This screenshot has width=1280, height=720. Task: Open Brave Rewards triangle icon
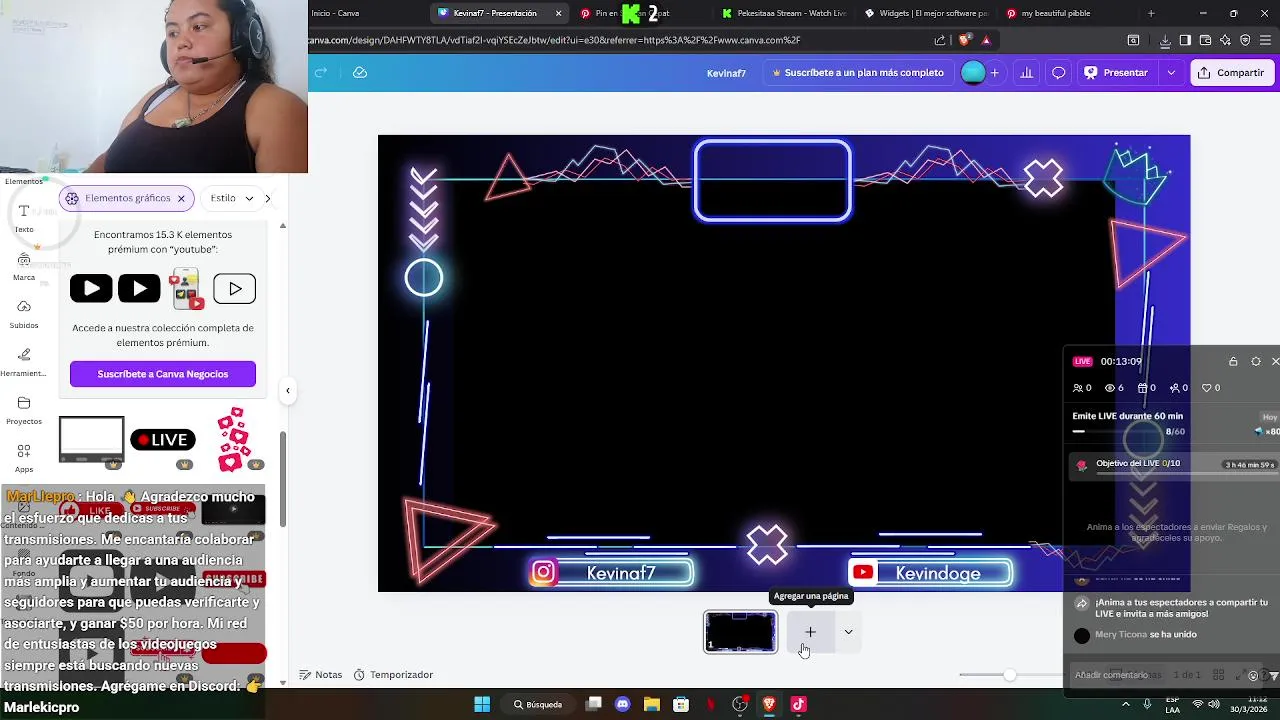tap(986, 40)
